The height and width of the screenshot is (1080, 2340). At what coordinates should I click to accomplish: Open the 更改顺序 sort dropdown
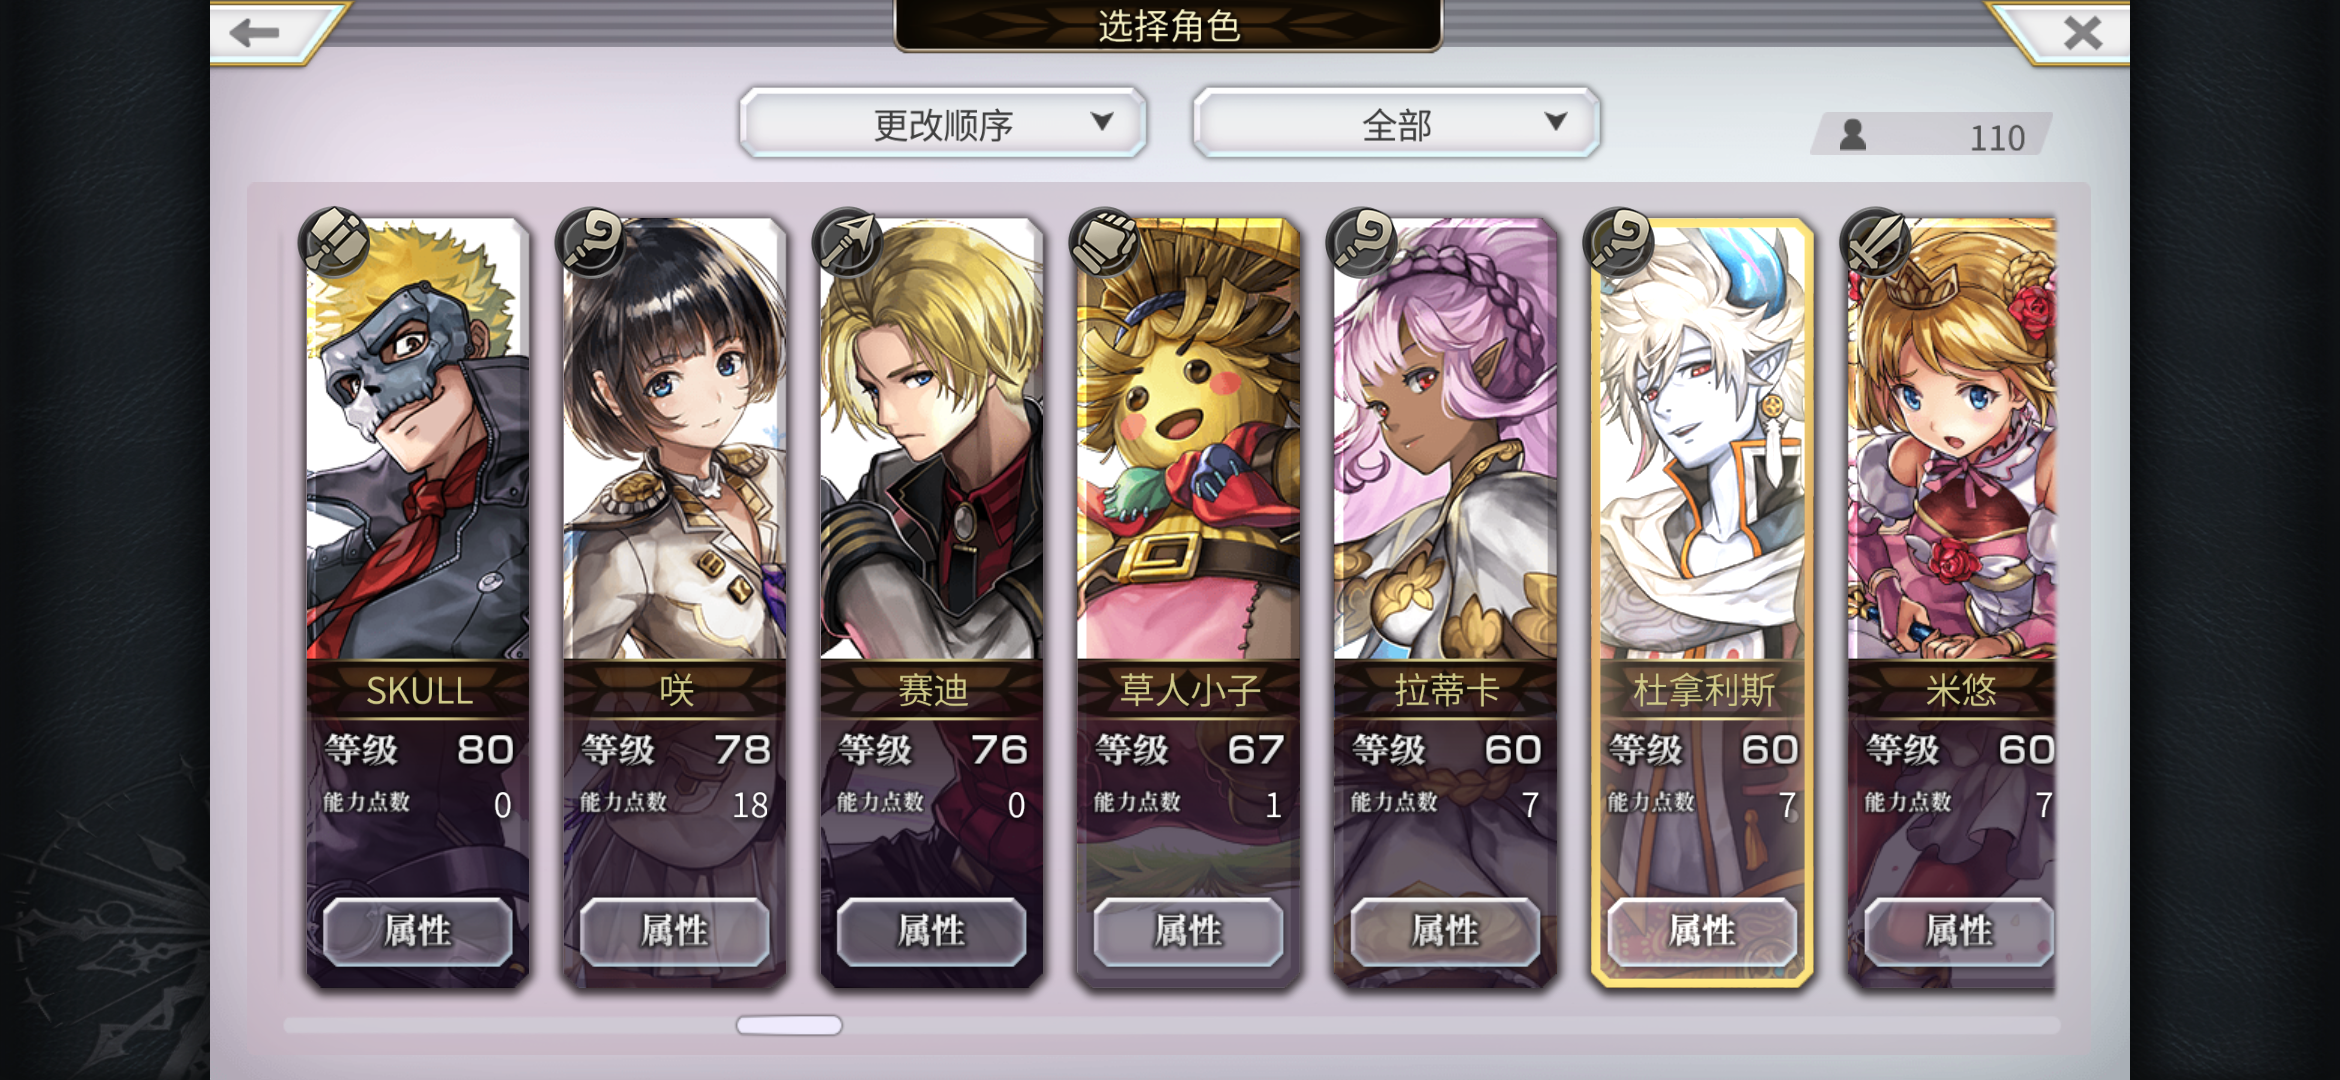click(x=943, y=122)
